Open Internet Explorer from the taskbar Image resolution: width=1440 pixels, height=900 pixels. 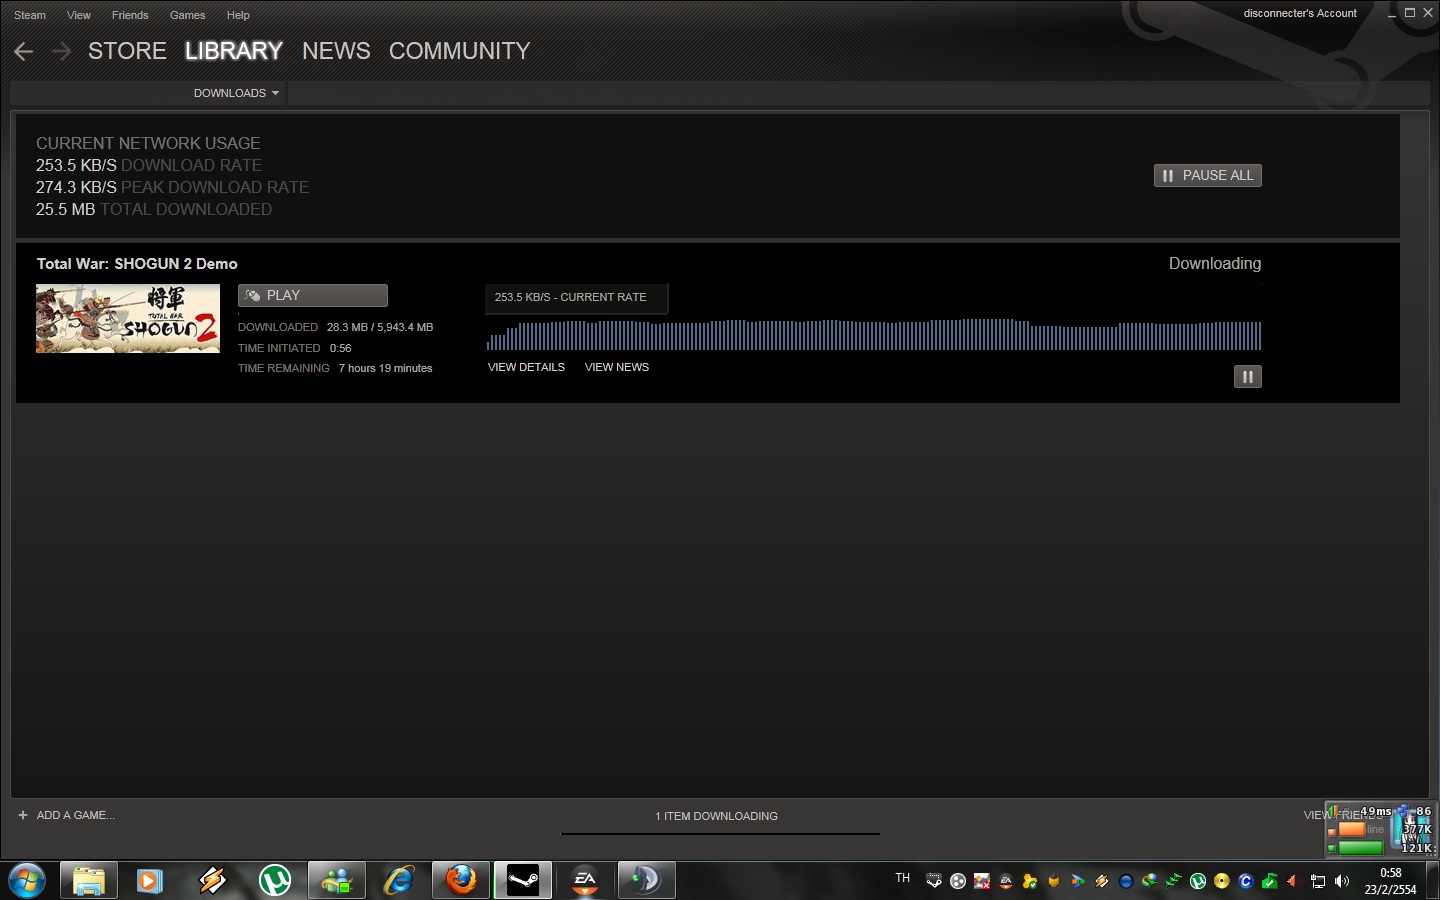398,881
